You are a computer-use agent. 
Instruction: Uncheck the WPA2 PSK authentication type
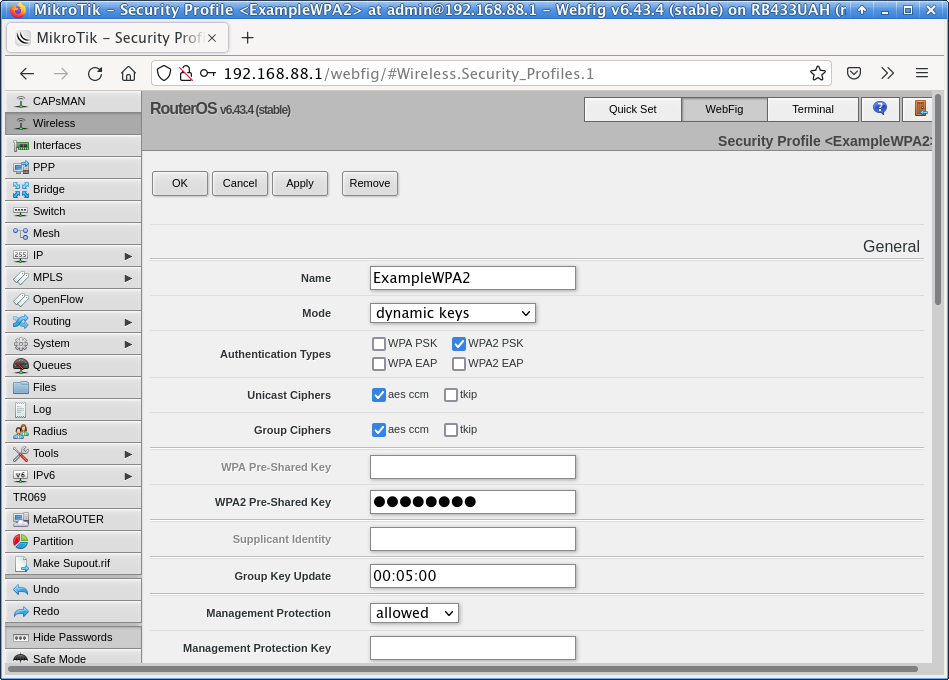tap(459, 344)
